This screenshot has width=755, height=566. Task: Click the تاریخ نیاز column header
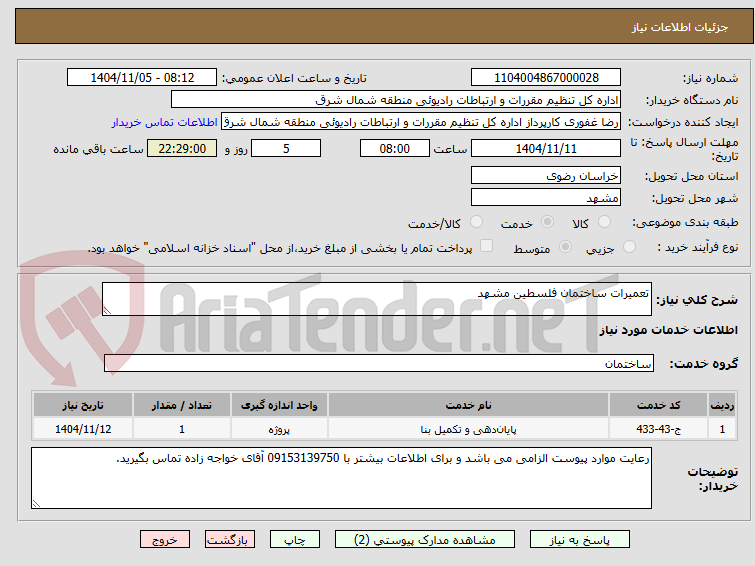click(83, 405)
